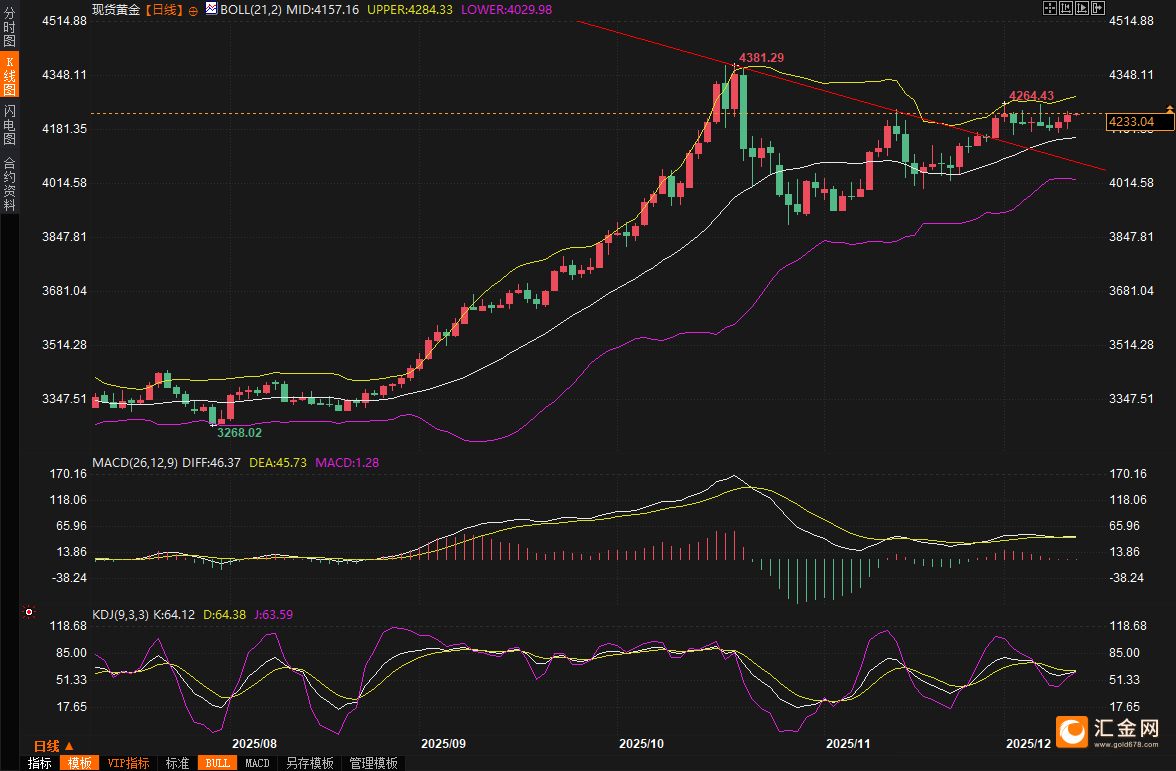
Task: Toggle the MACD template
Action: (x=257, y=763)
